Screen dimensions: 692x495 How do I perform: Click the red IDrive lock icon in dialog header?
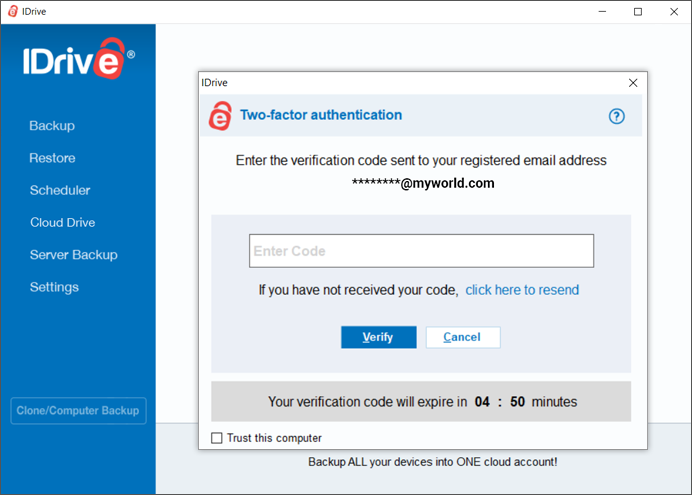click(220, 116)
